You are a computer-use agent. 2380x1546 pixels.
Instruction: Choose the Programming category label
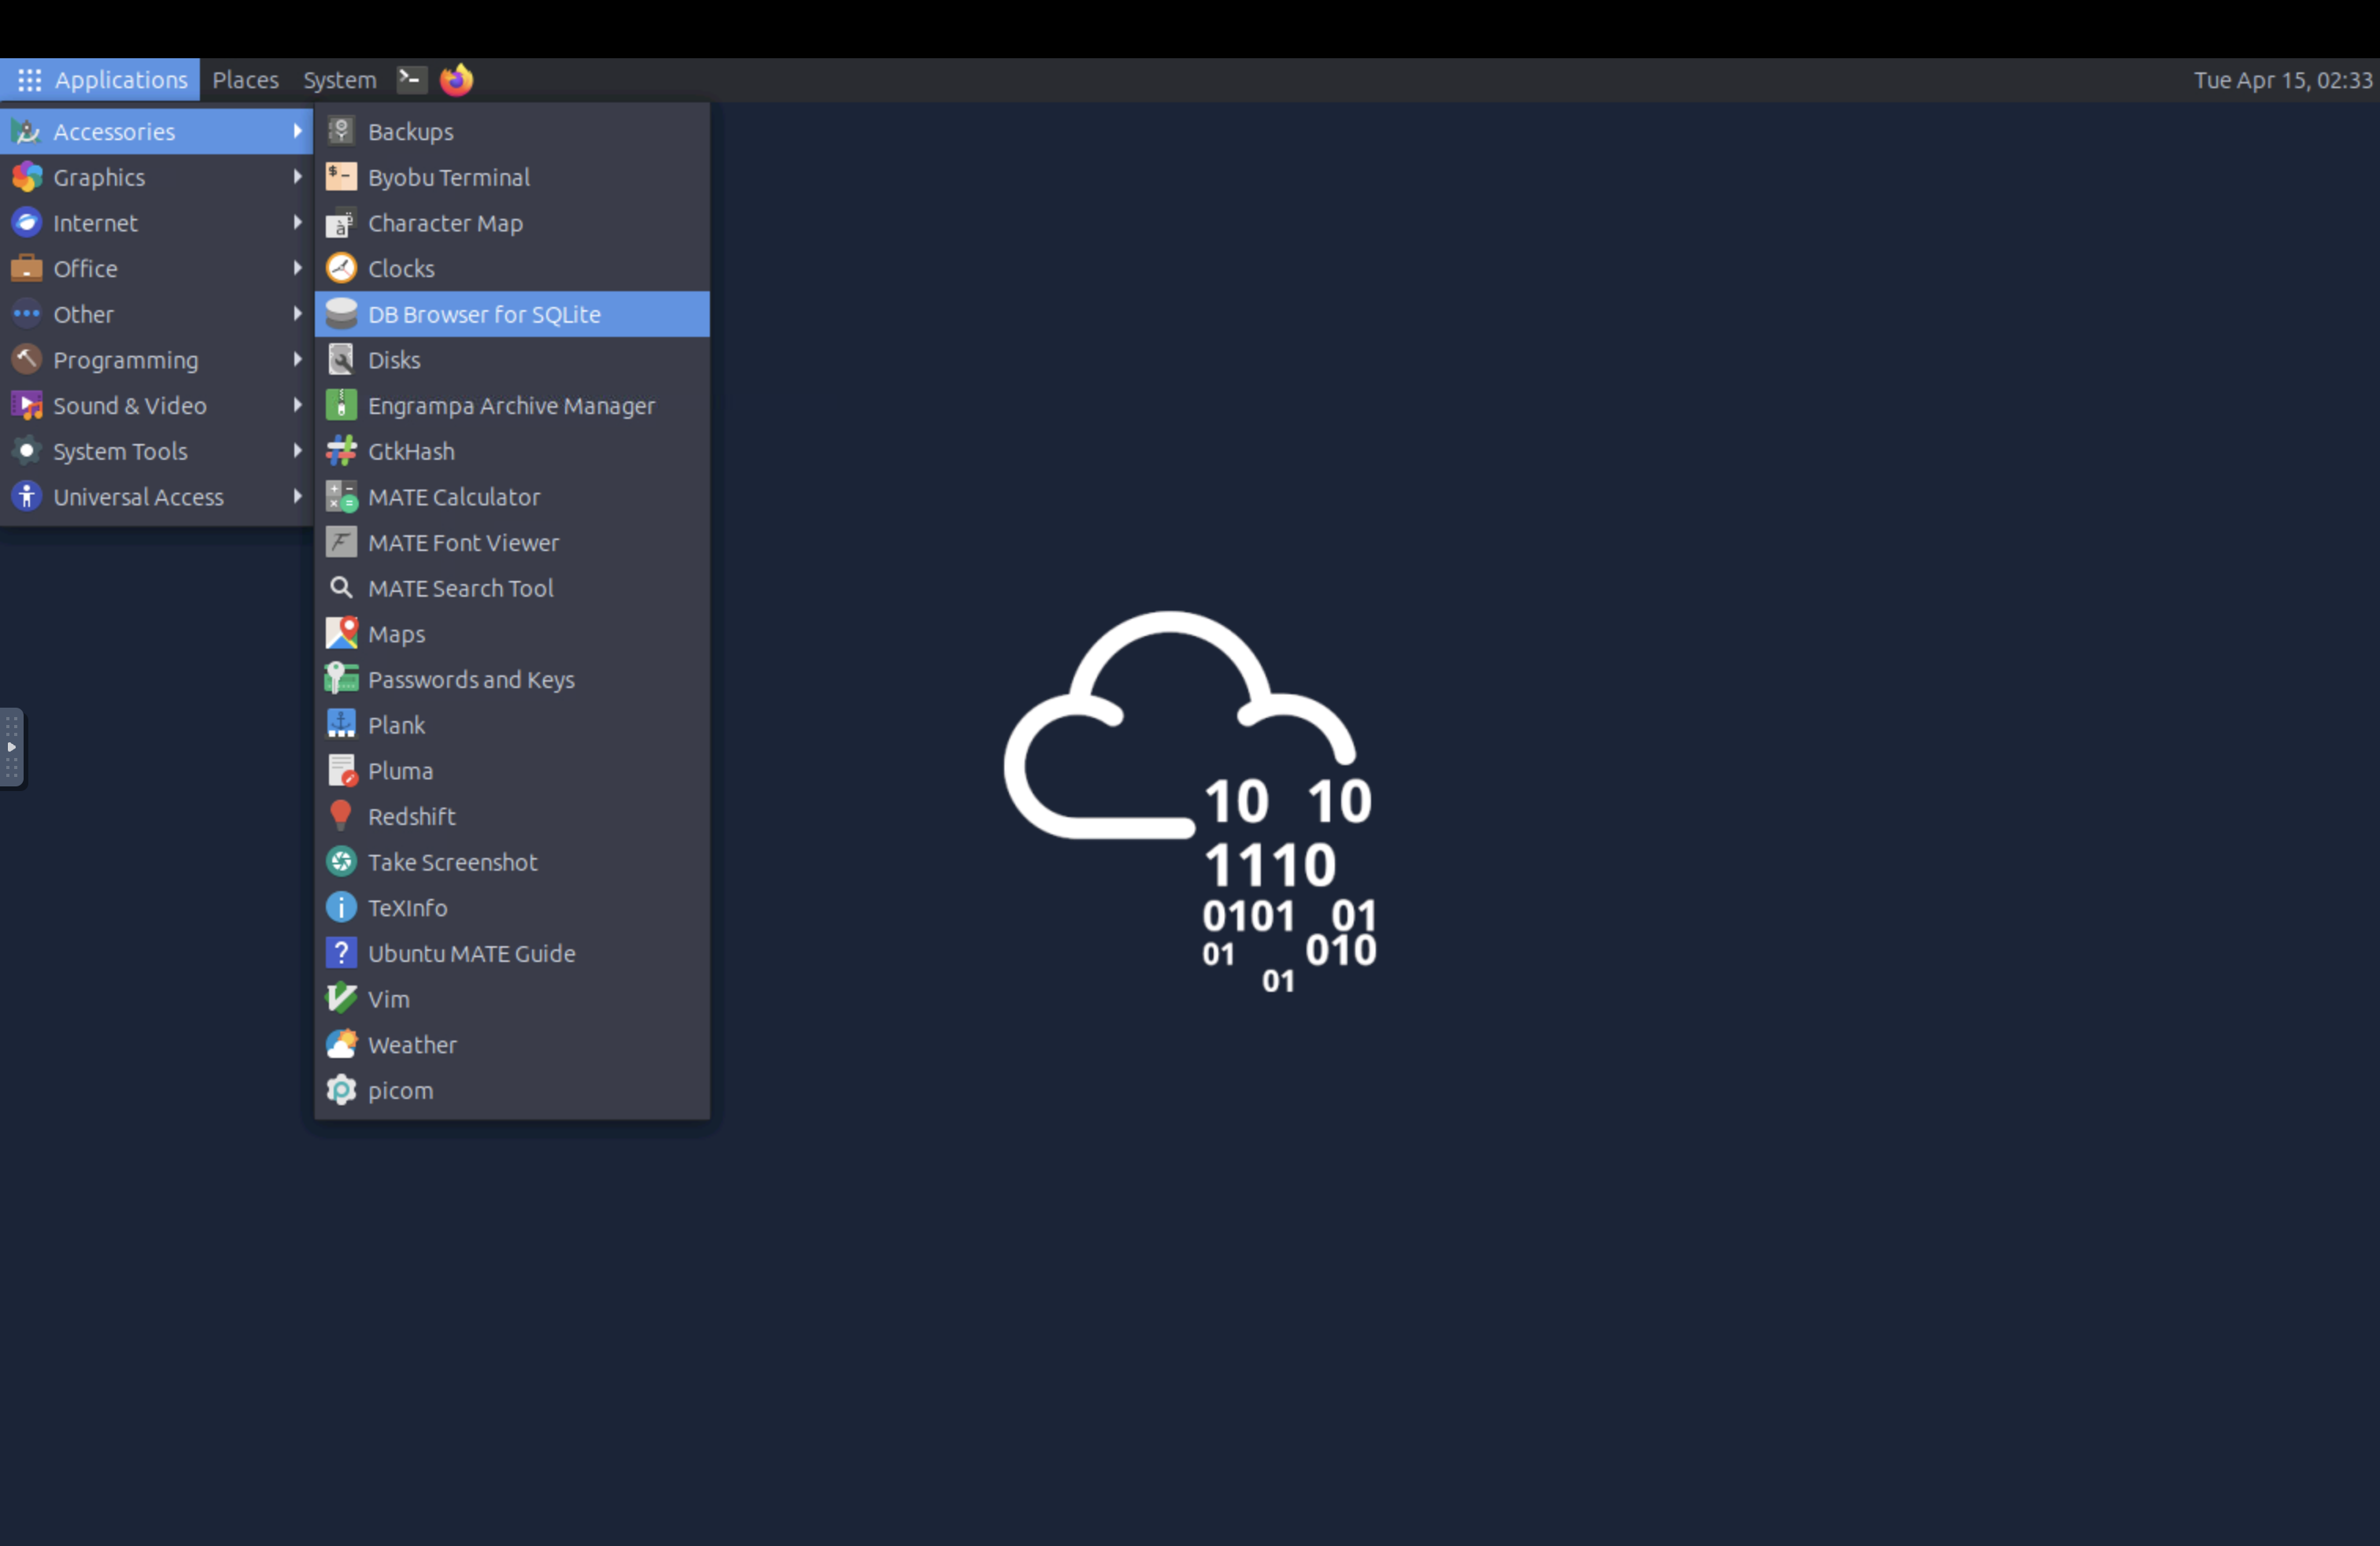pyautogui.click(x=126, y=360)
